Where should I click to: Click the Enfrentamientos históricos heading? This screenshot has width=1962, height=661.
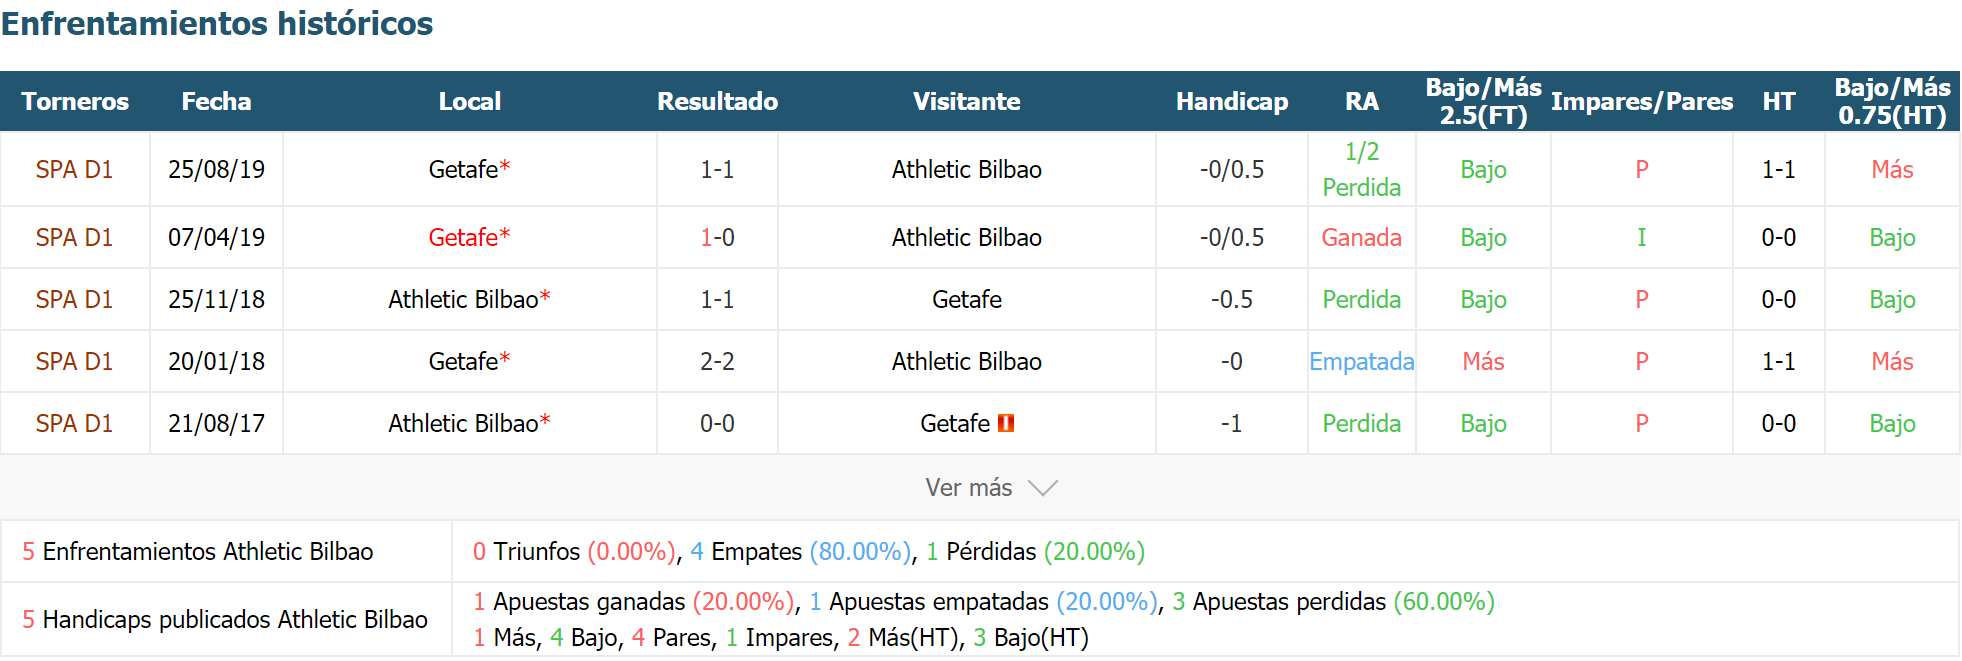217,23
